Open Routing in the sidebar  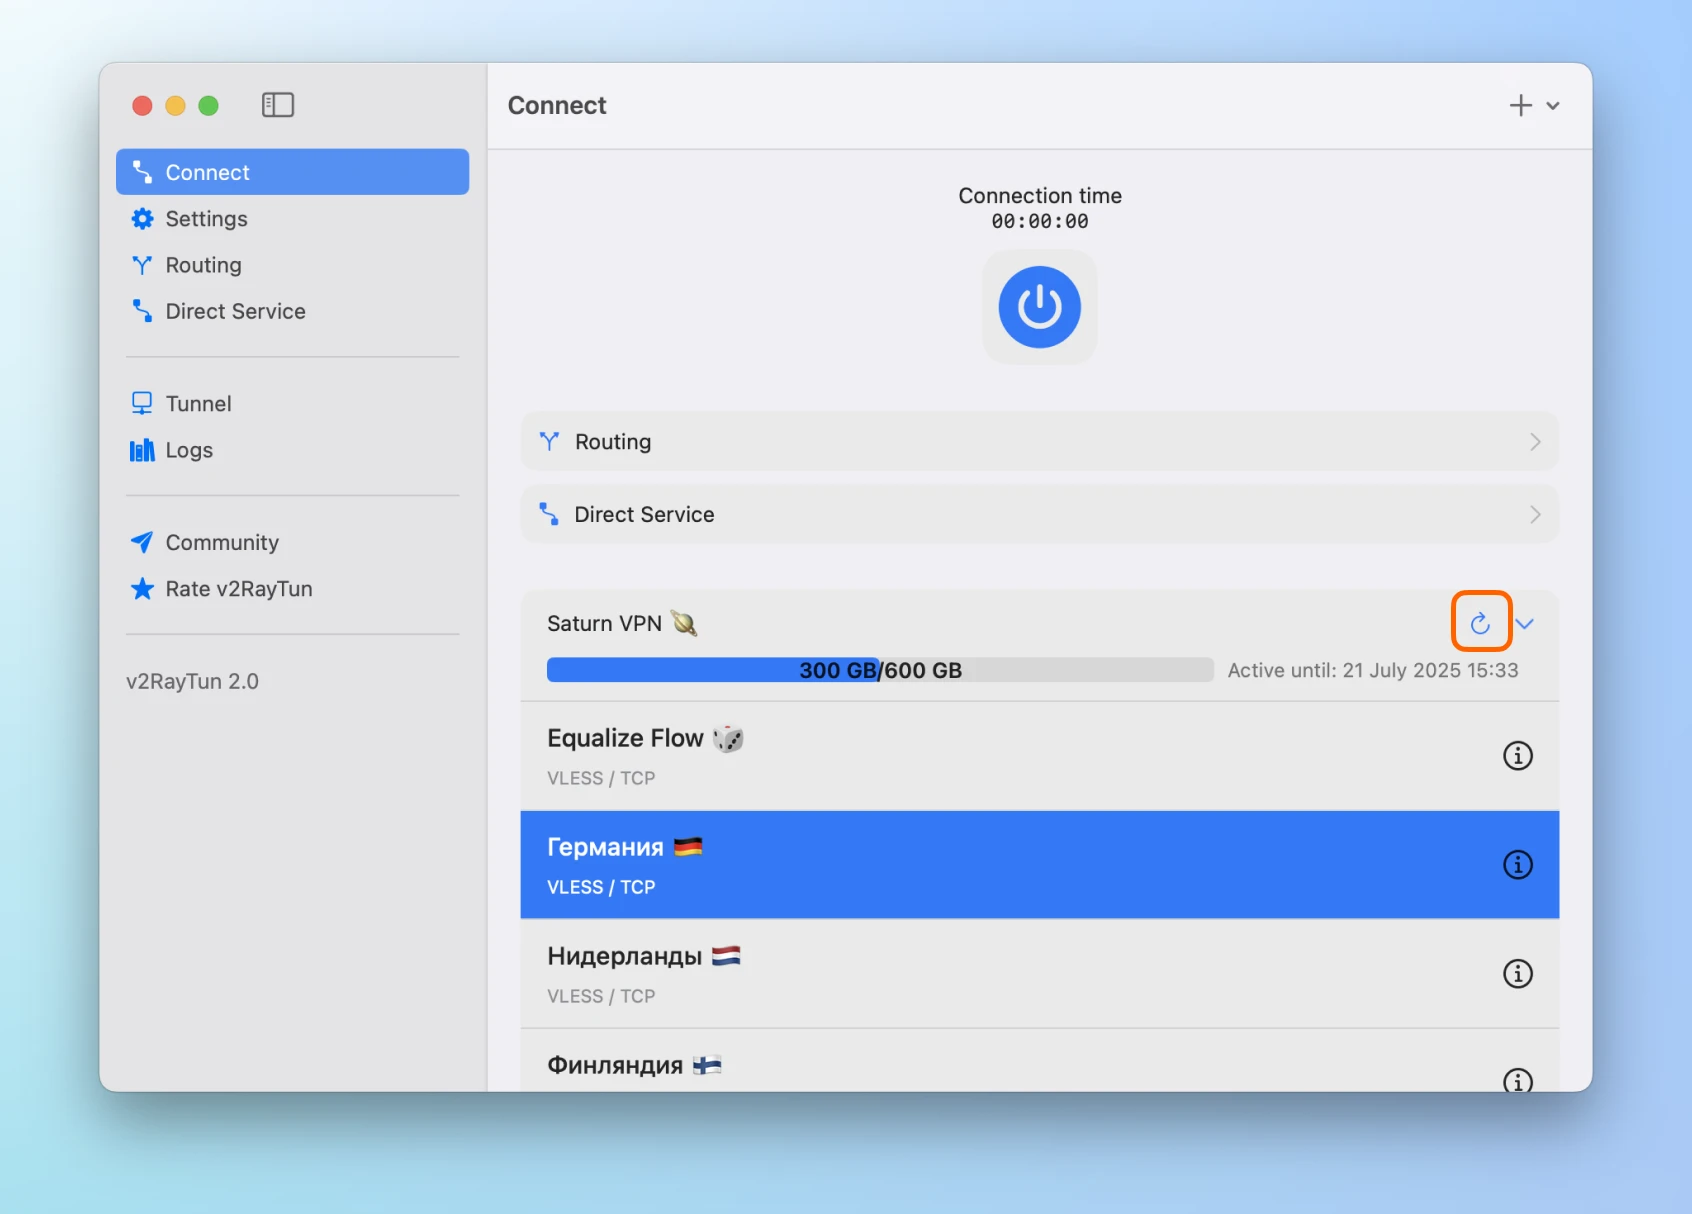pyautogui.click(x=203, y=265)
